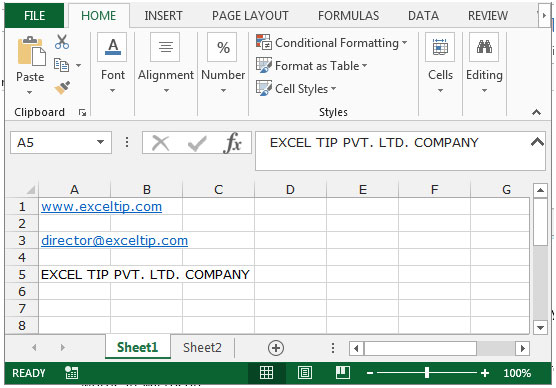The image size is (556, 388).
Task: Switch to Normal view in status bar
Action: (x=266, y=373)
